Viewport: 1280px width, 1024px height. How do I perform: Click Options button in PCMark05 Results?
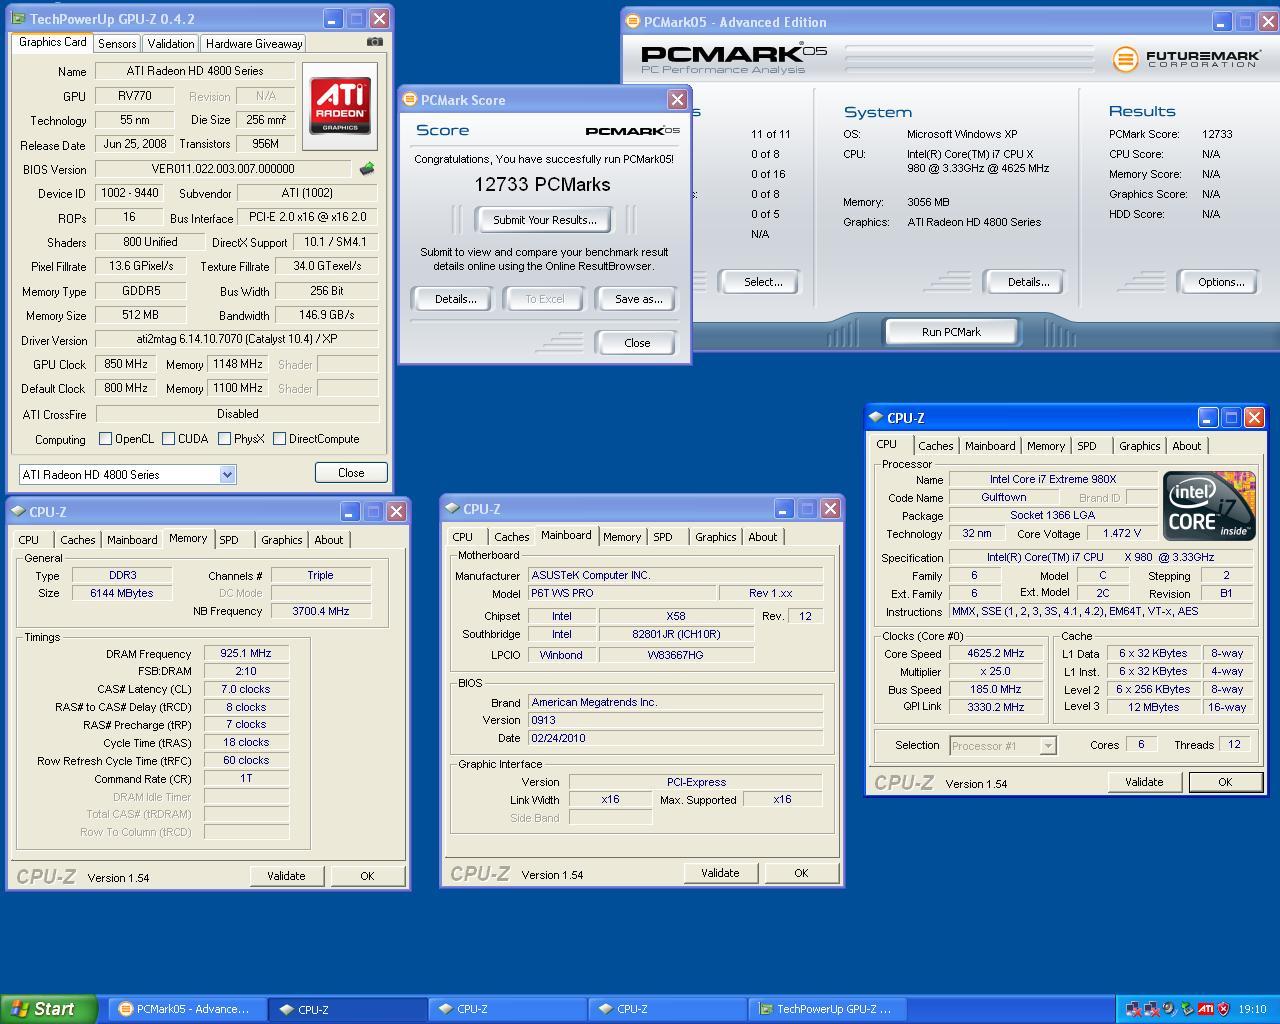pyautogui.click(x=1221, y=282)
